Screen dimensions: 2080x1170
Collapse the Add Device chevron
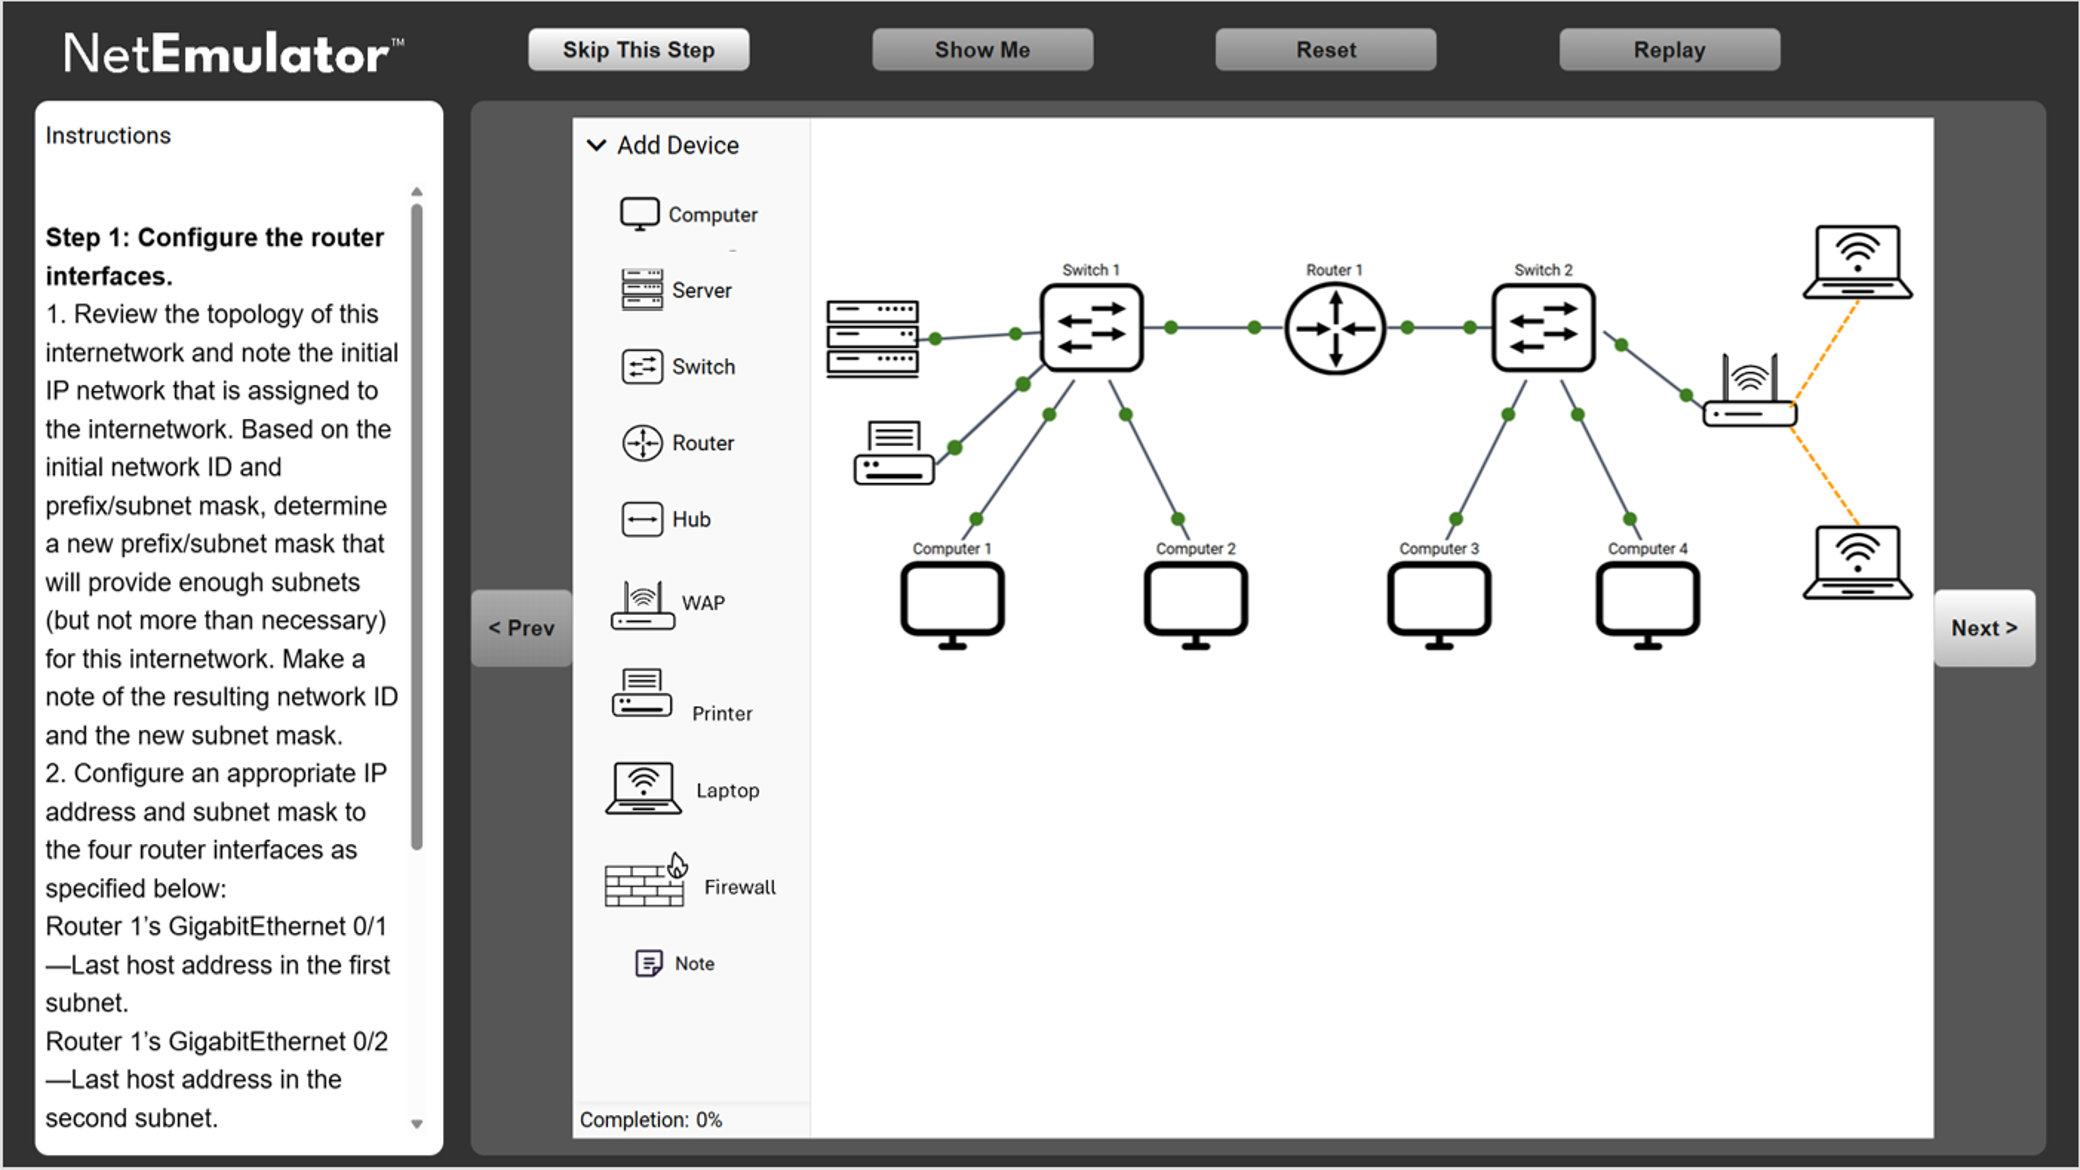click(596, 145)
